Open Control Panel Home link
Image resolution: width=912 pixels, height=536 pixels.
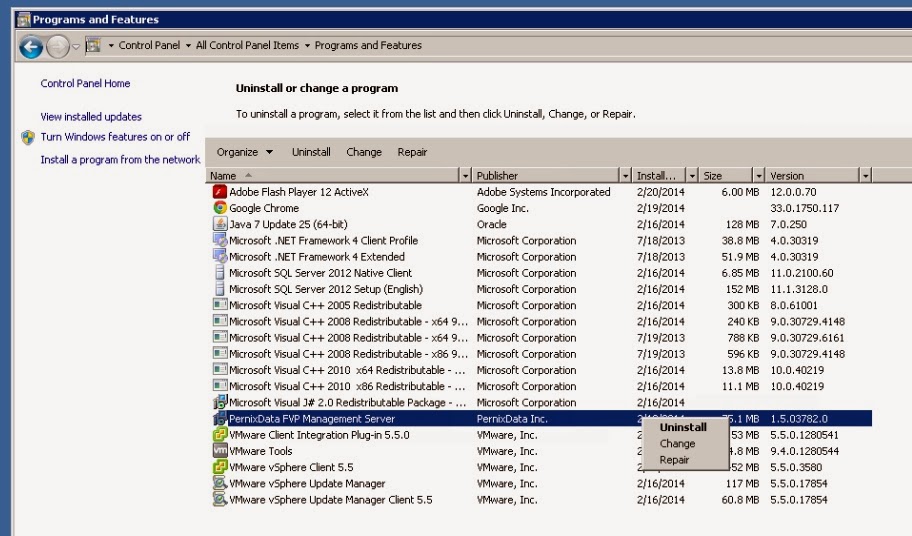(x=86, y=84)
